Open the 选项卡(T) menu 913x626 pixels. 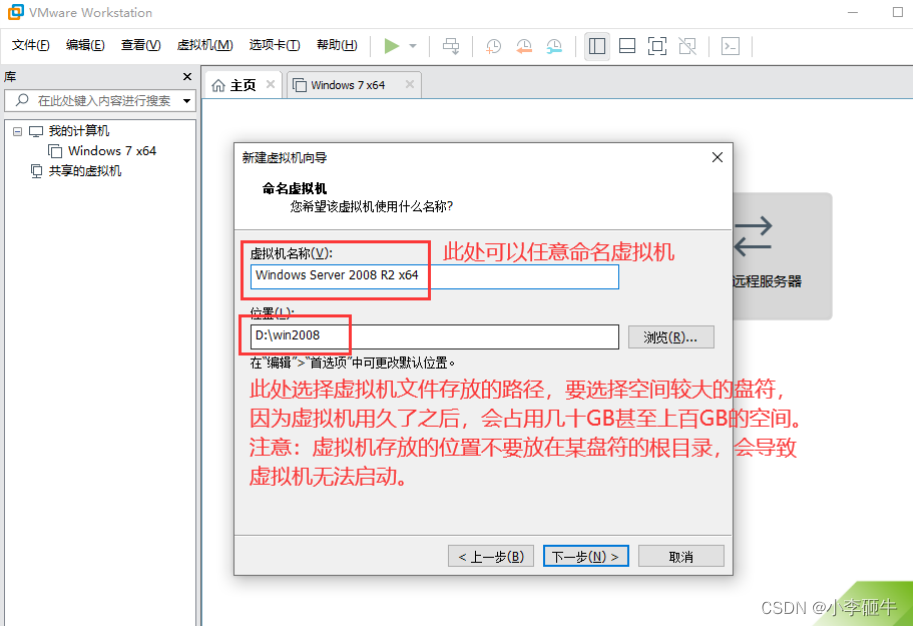[274, 45]
